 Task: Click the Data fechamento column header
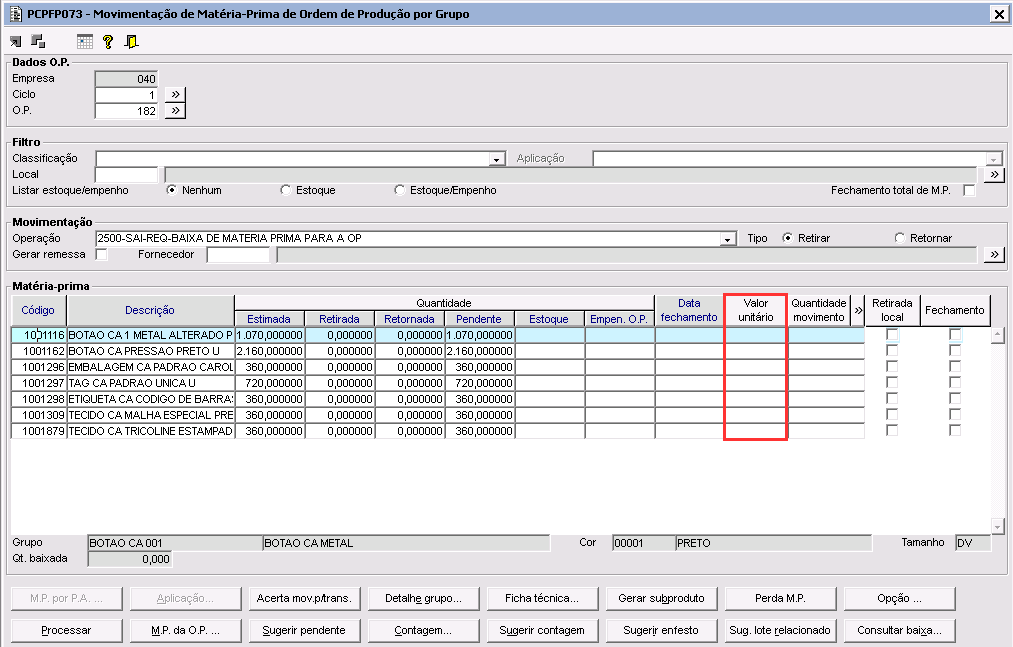[689, 310]
